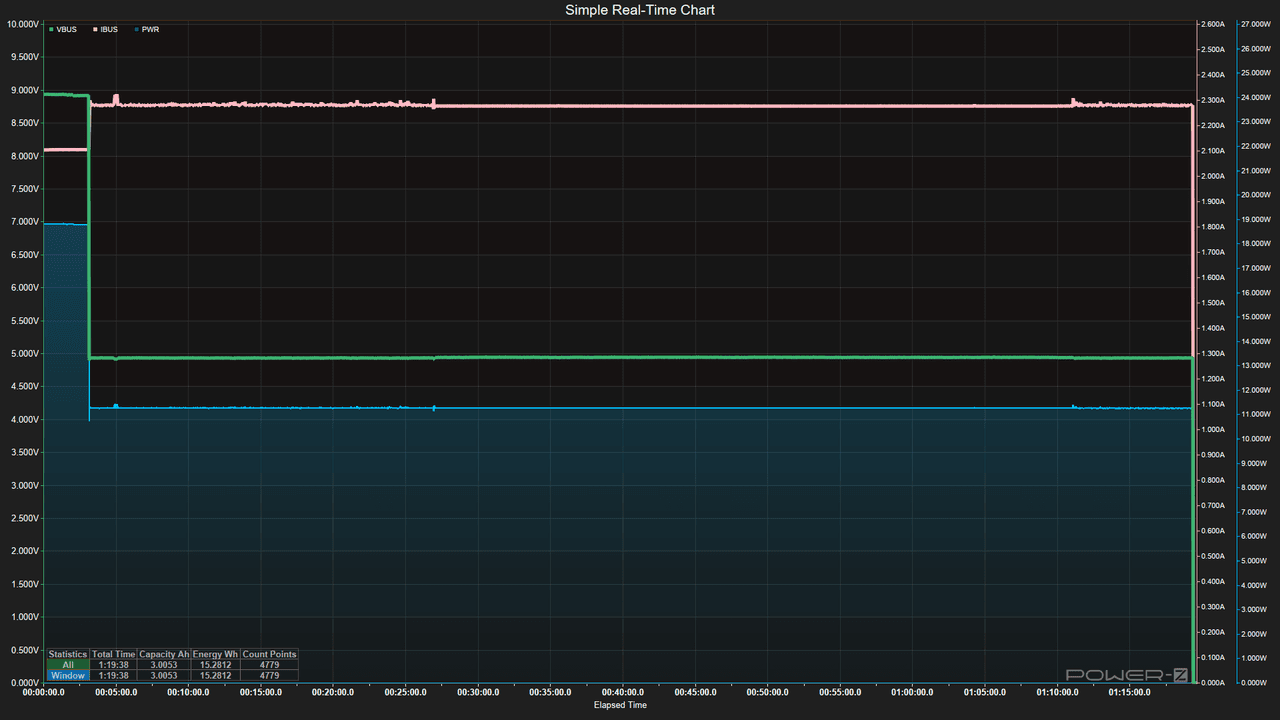Click the 00:50:00.0 time axis label
The image size is (1280, 720).
click(768, 692)
